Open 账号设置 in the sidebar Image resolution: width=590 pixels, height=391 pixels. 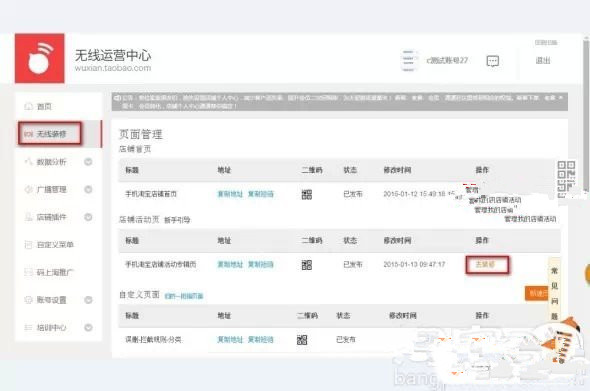51,300
